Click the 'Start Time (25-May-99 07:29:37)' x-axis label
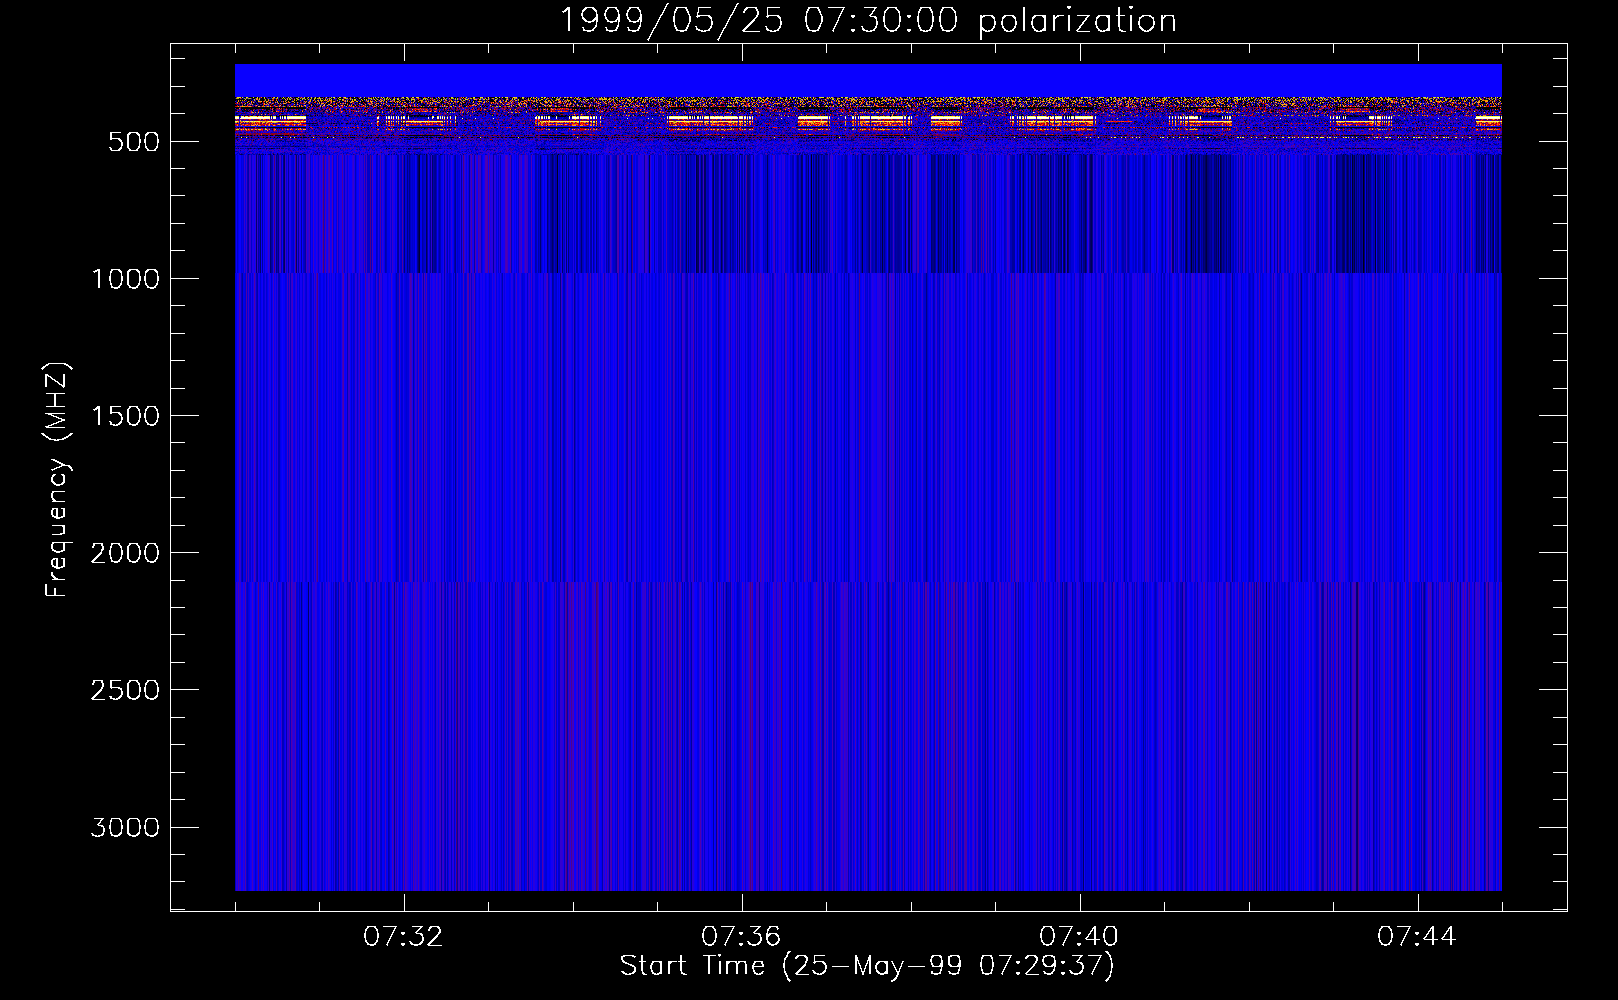The height and width of the screenshot is (1000, 1618). [867, 966]
